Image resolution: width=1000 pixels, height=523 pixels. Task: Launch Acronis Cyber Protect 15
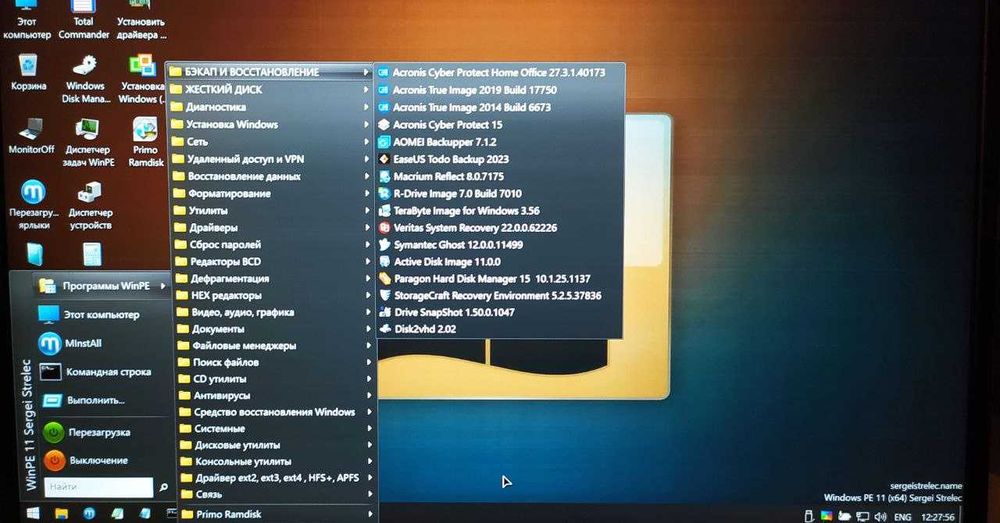[499, 124]
